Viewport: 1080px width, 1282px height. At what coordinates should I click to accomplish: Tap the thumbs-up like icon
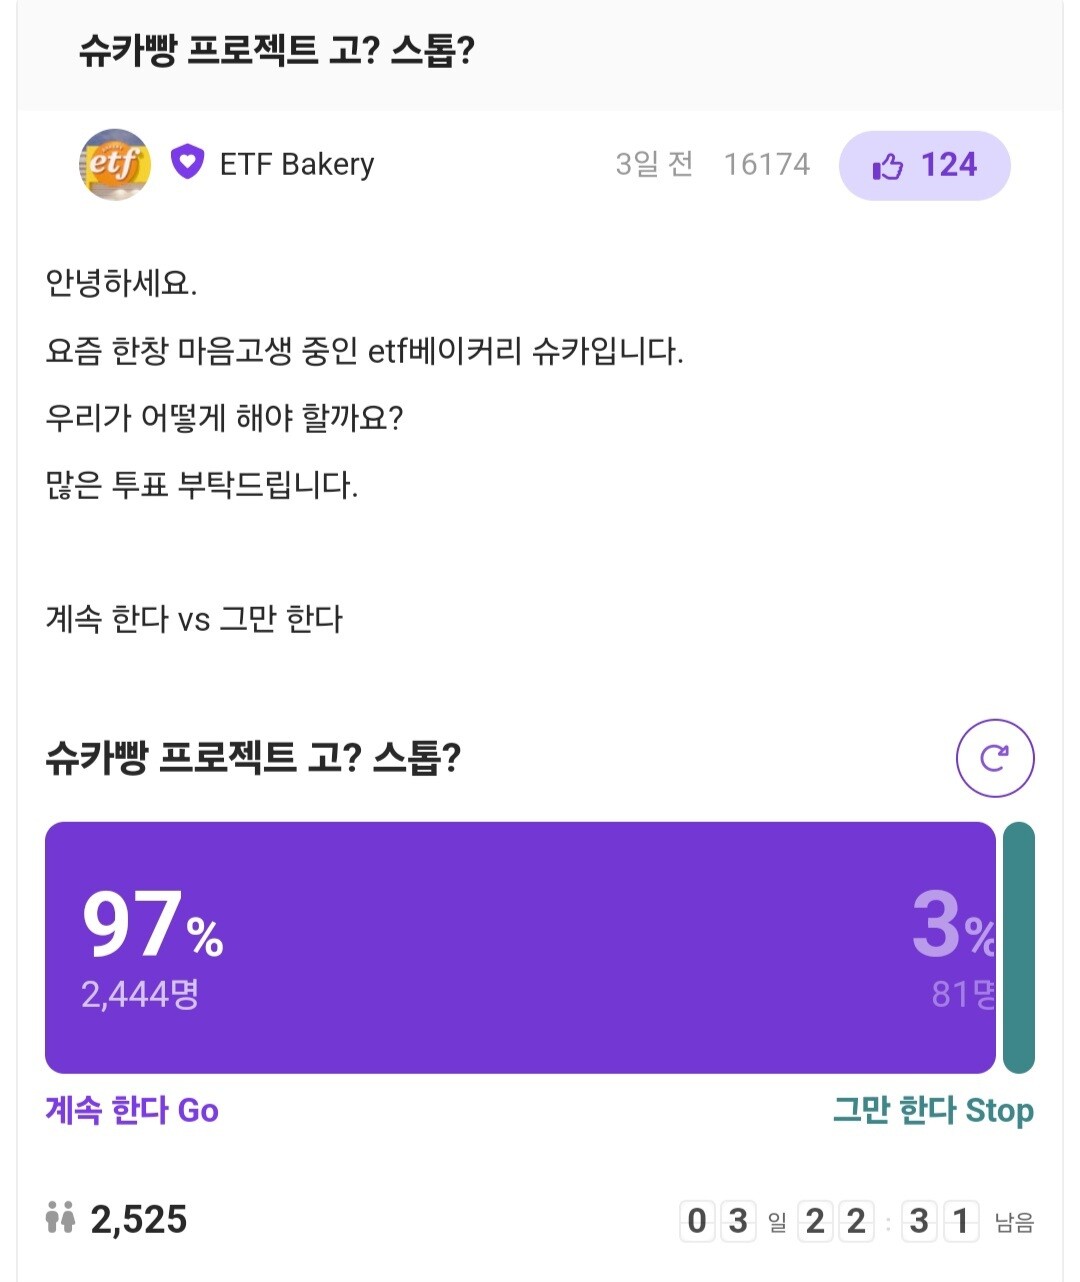(x=887, y=166)
